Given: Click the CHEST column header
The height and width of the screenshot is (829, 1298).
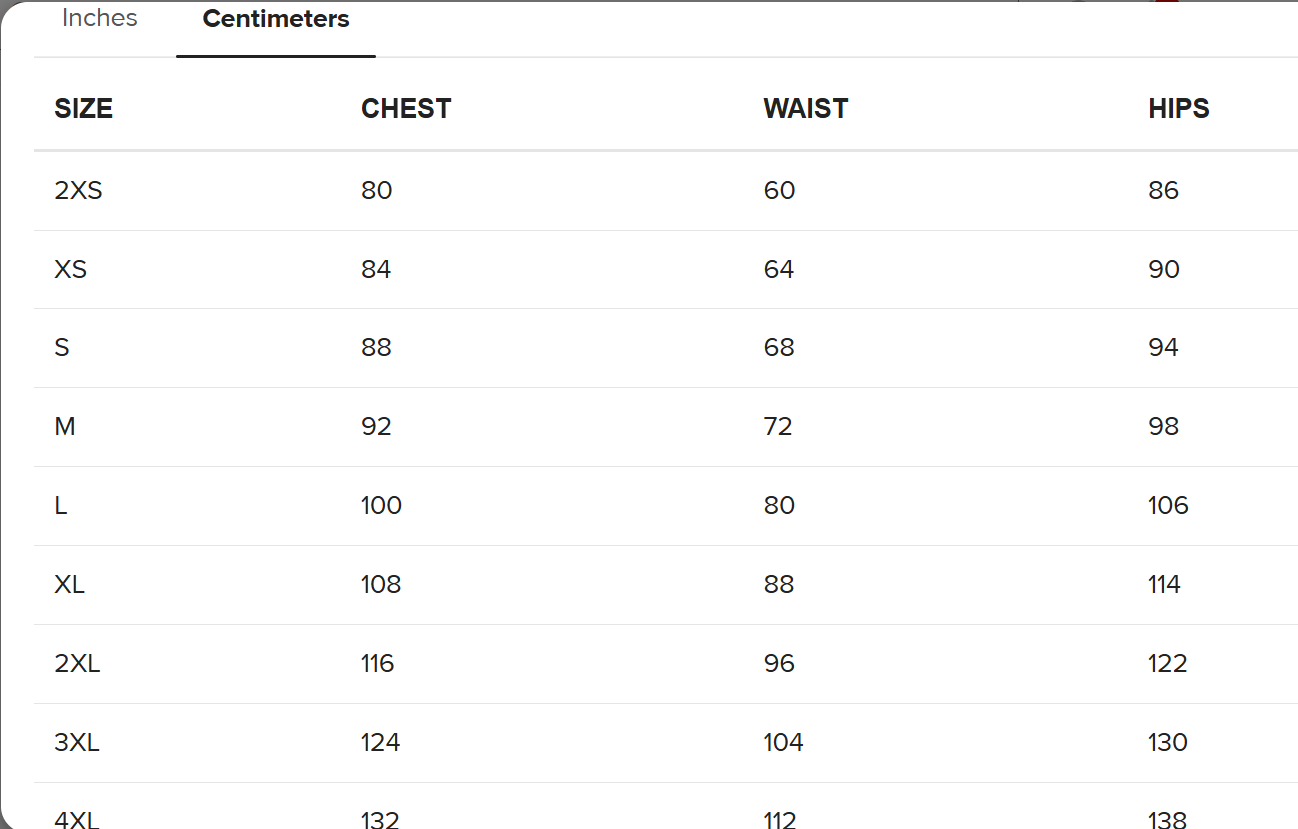Looking at the screenshot, I should [x=406, y=108].
